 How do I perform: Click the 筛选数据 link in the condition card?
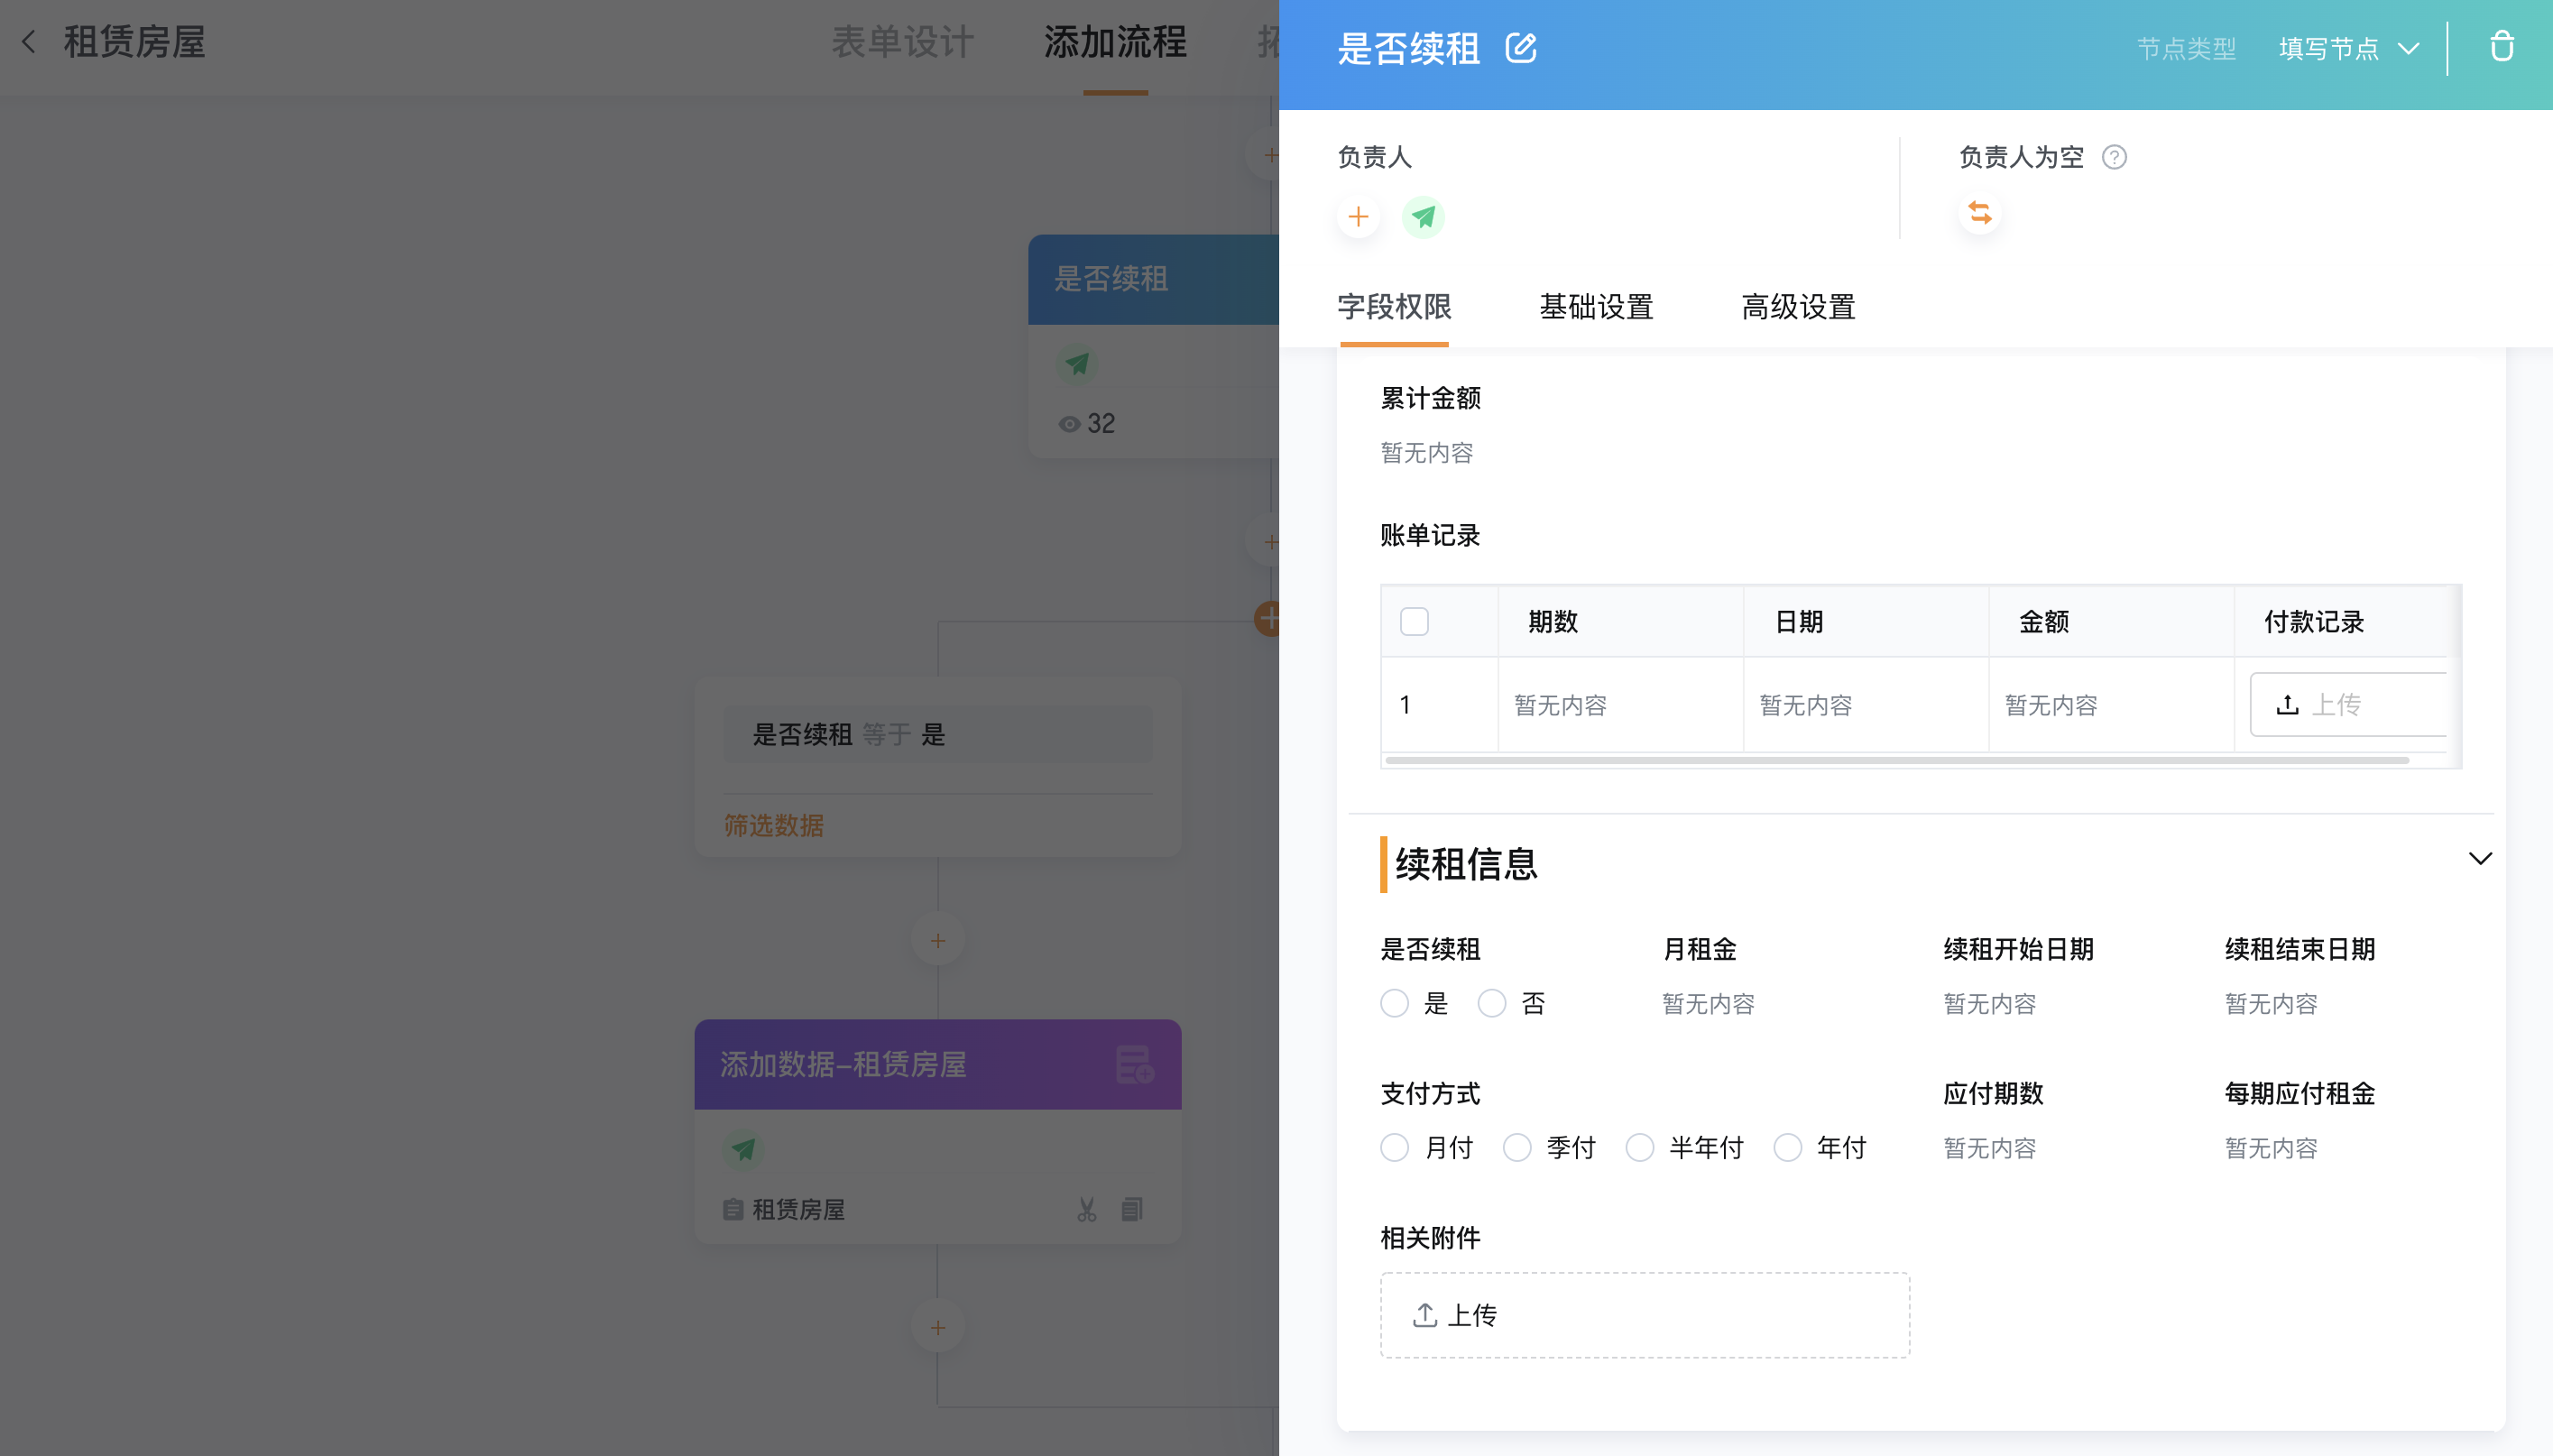pos(774,825)
